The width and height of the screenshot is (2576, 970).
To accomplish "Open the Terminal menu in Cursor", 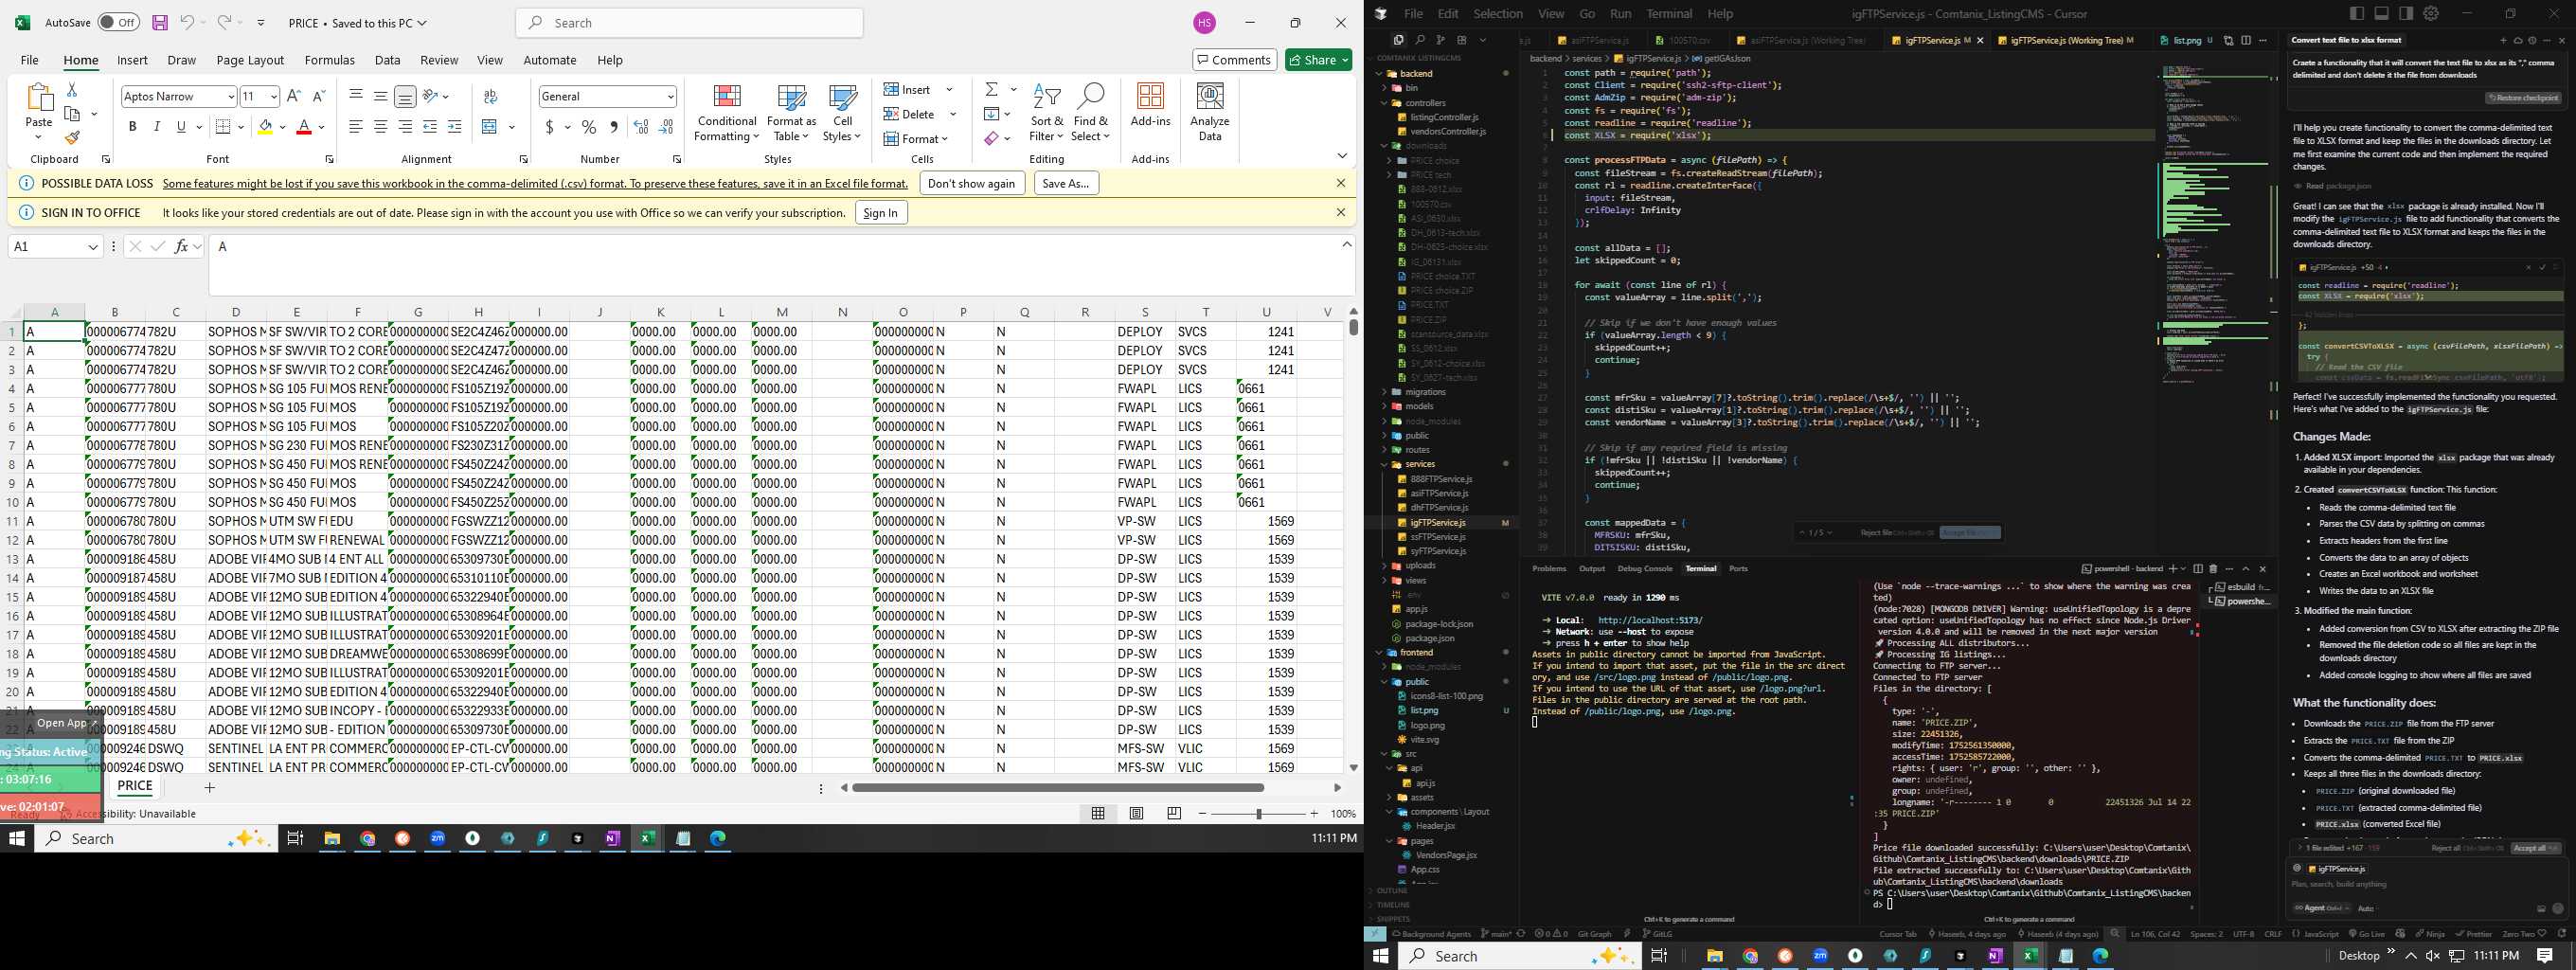I will (x=1669, y=14).
